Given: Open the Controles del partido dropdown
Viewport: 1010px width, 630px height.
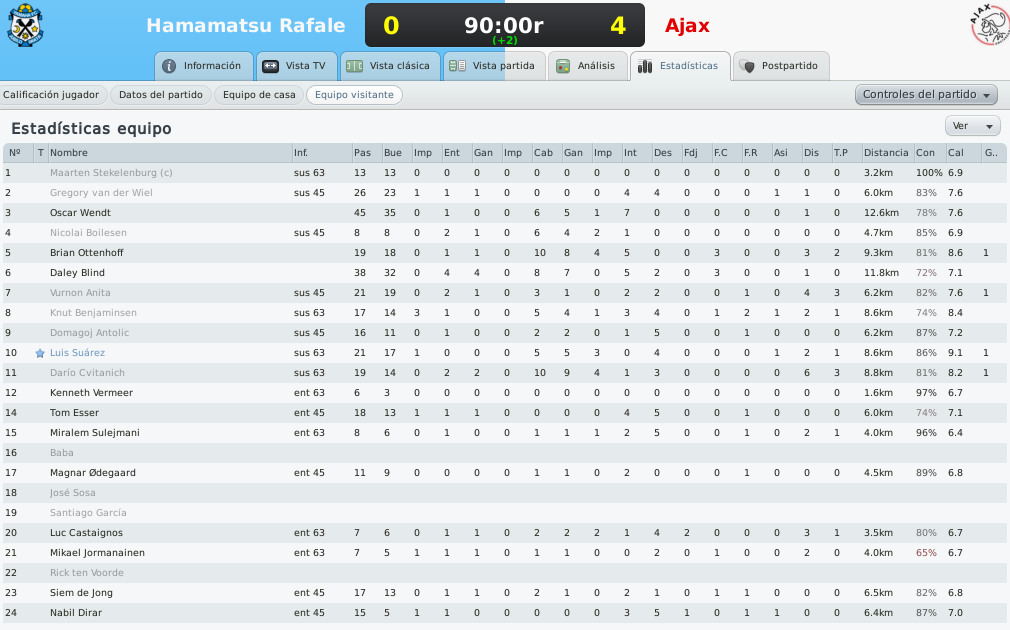Looking at the screenshot, I should (x=926, y=95).
